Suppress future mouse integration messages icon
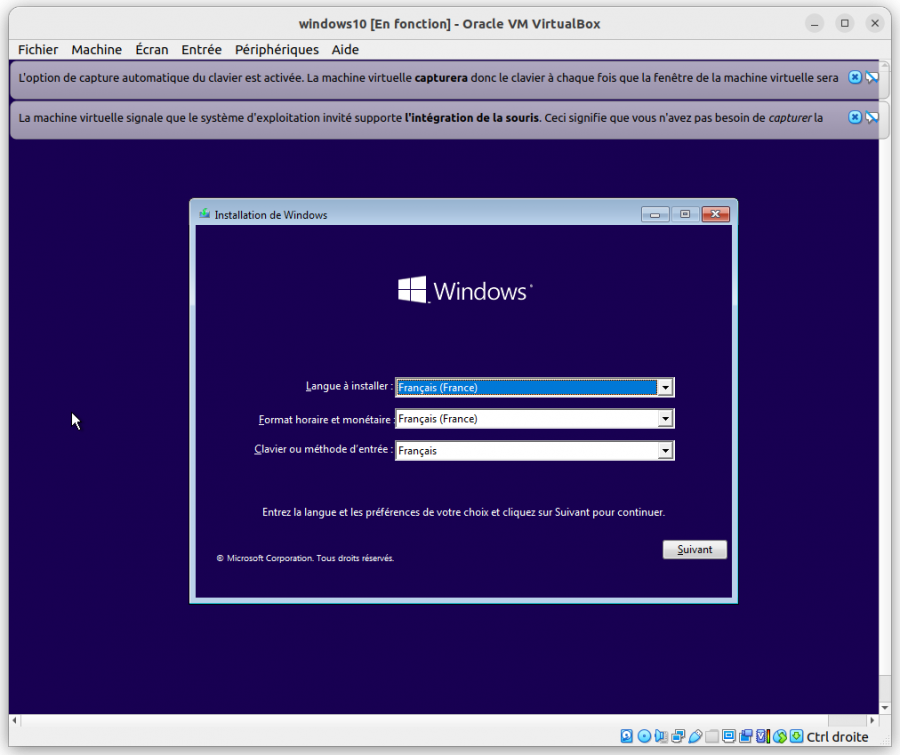The image size is (900, 755). tap(872, 117)
